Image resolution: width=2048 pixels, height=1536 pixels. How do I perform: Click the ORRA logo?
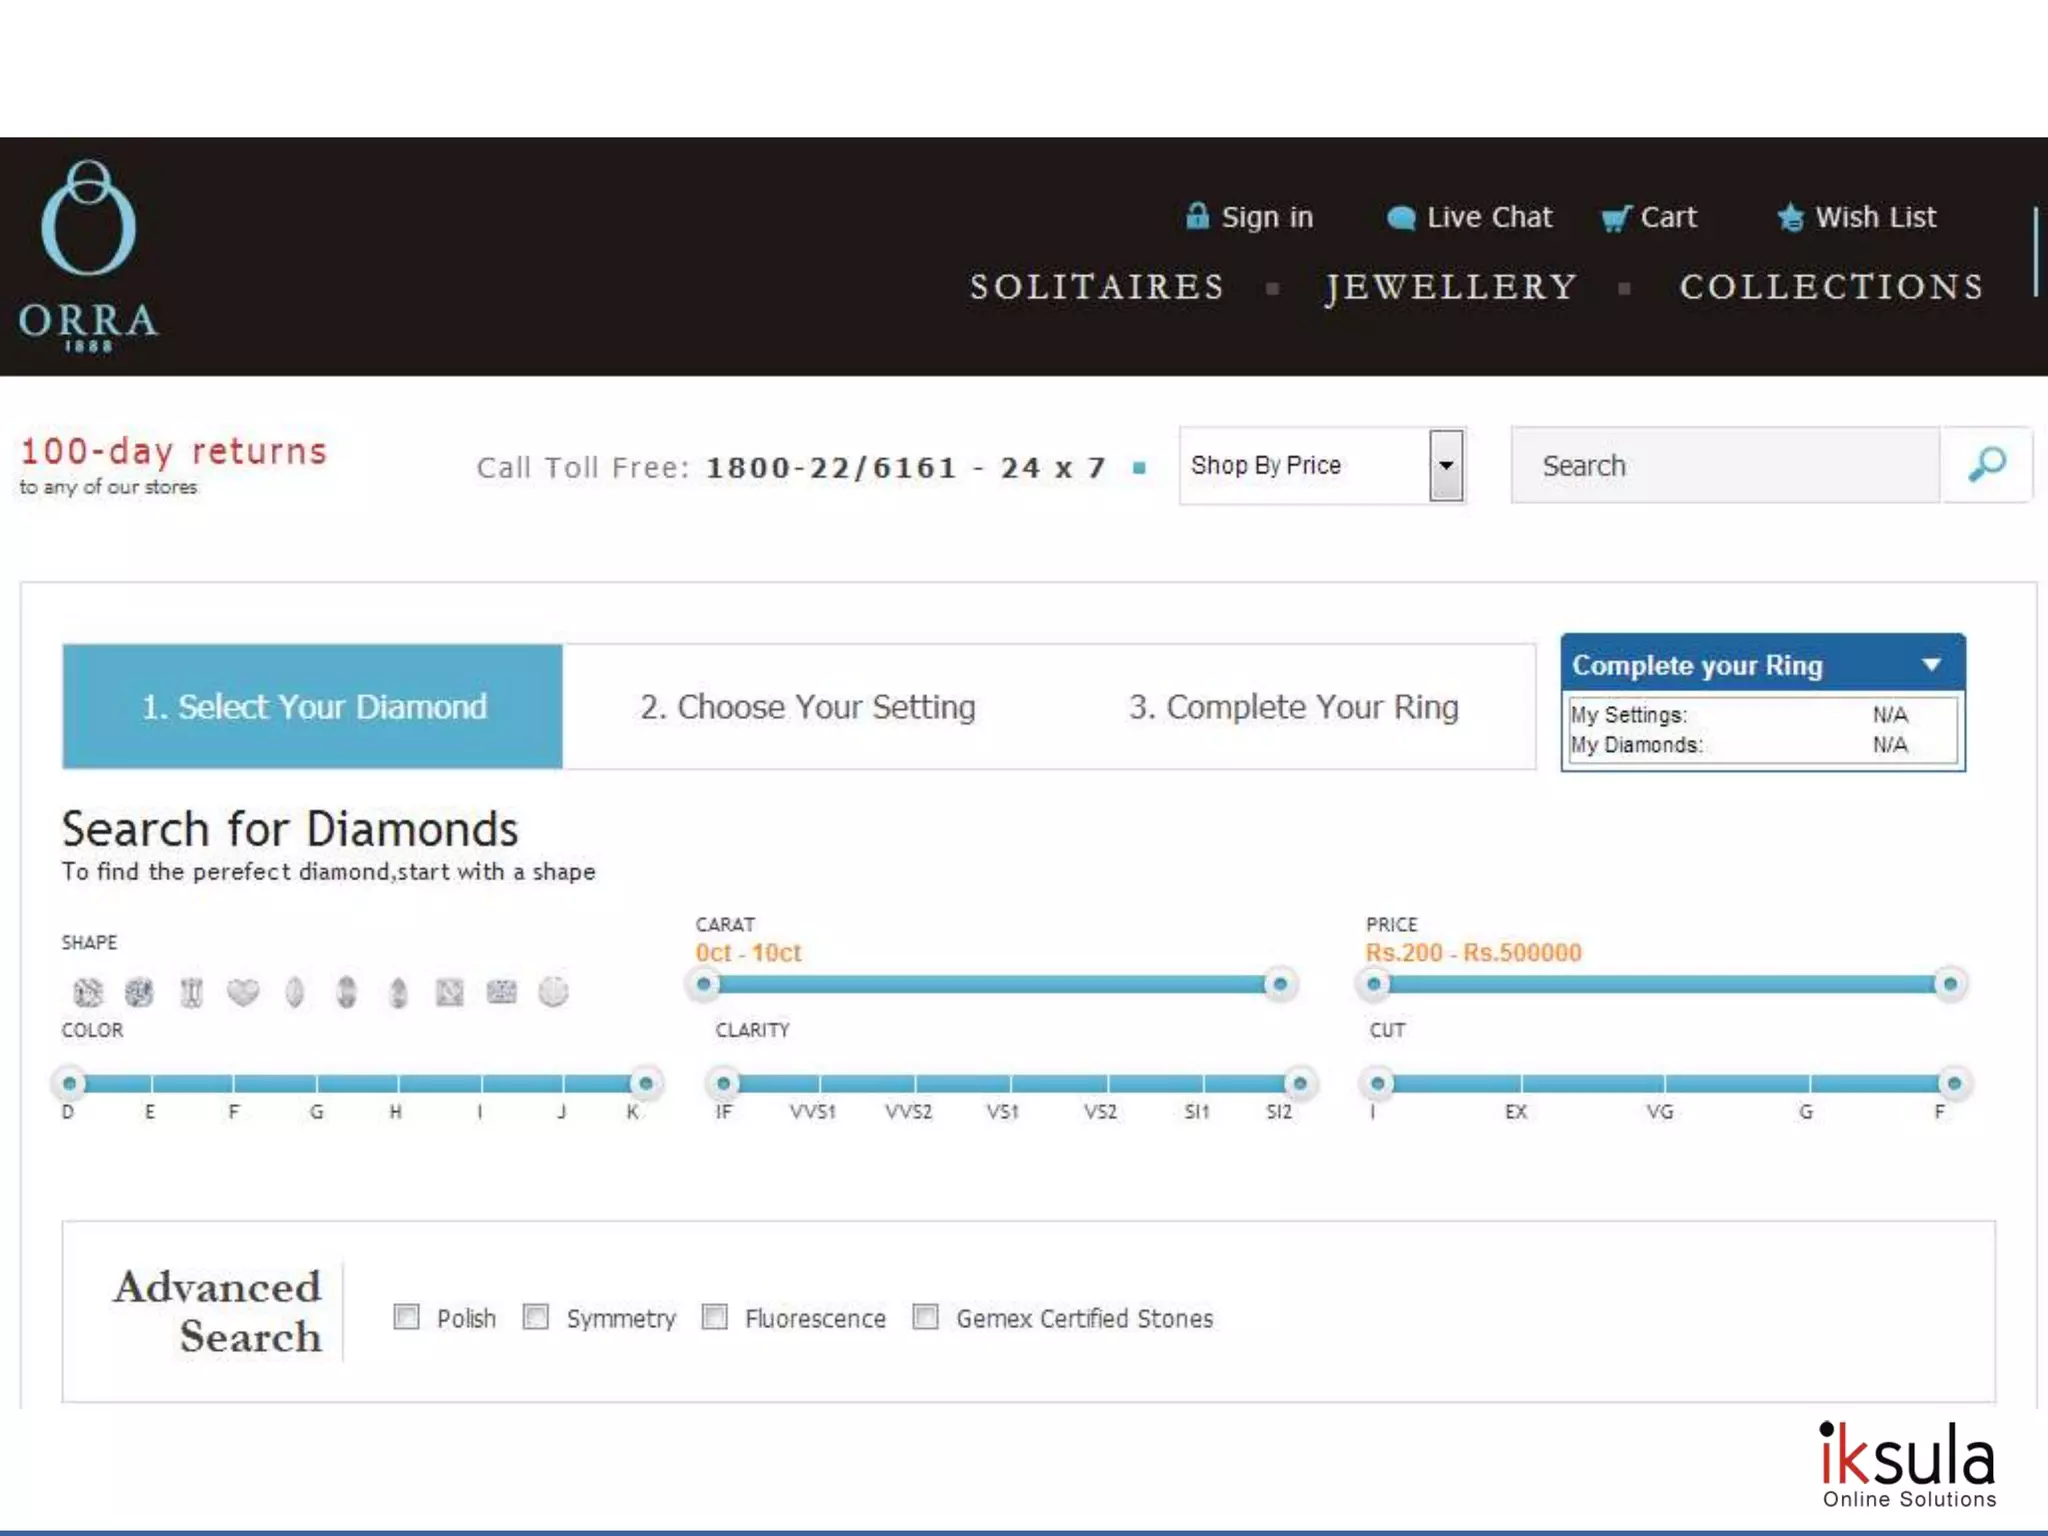click(89, 256)
